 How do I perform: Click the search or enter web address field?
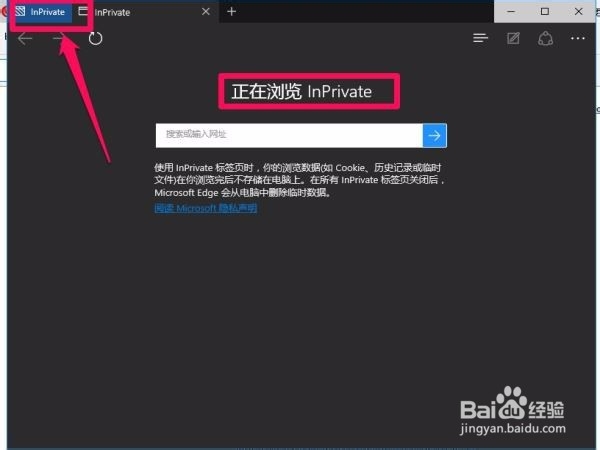[289, 135]
